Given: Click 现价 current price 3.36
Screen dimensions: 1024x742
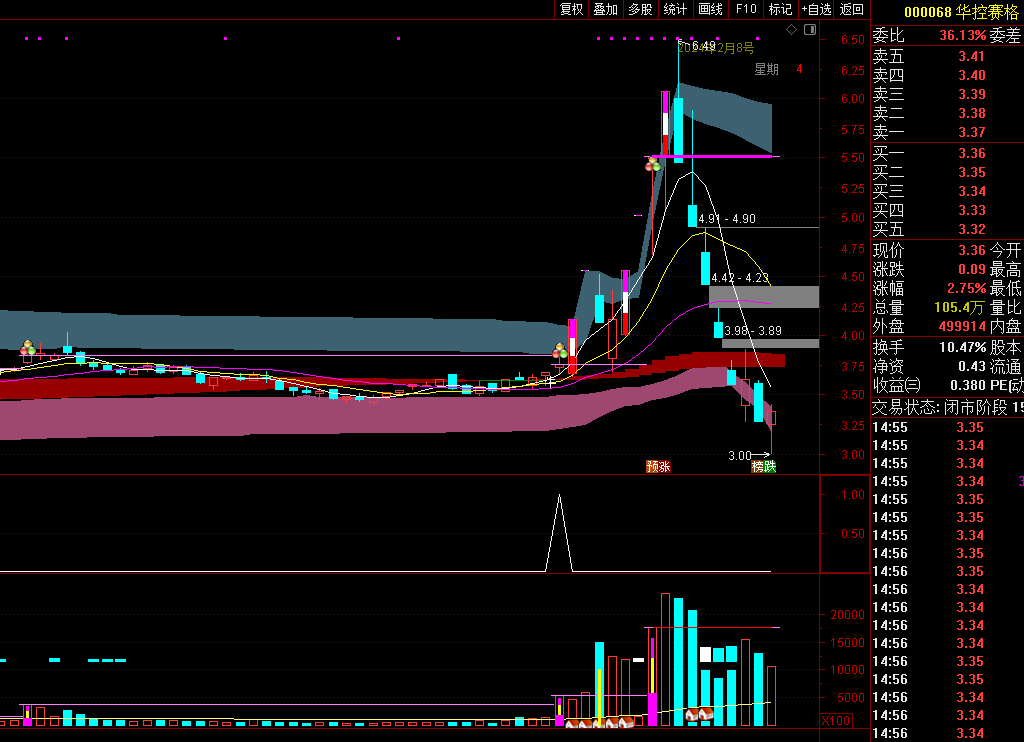Looking at the screenshot, I should click(x=972, y=250).
